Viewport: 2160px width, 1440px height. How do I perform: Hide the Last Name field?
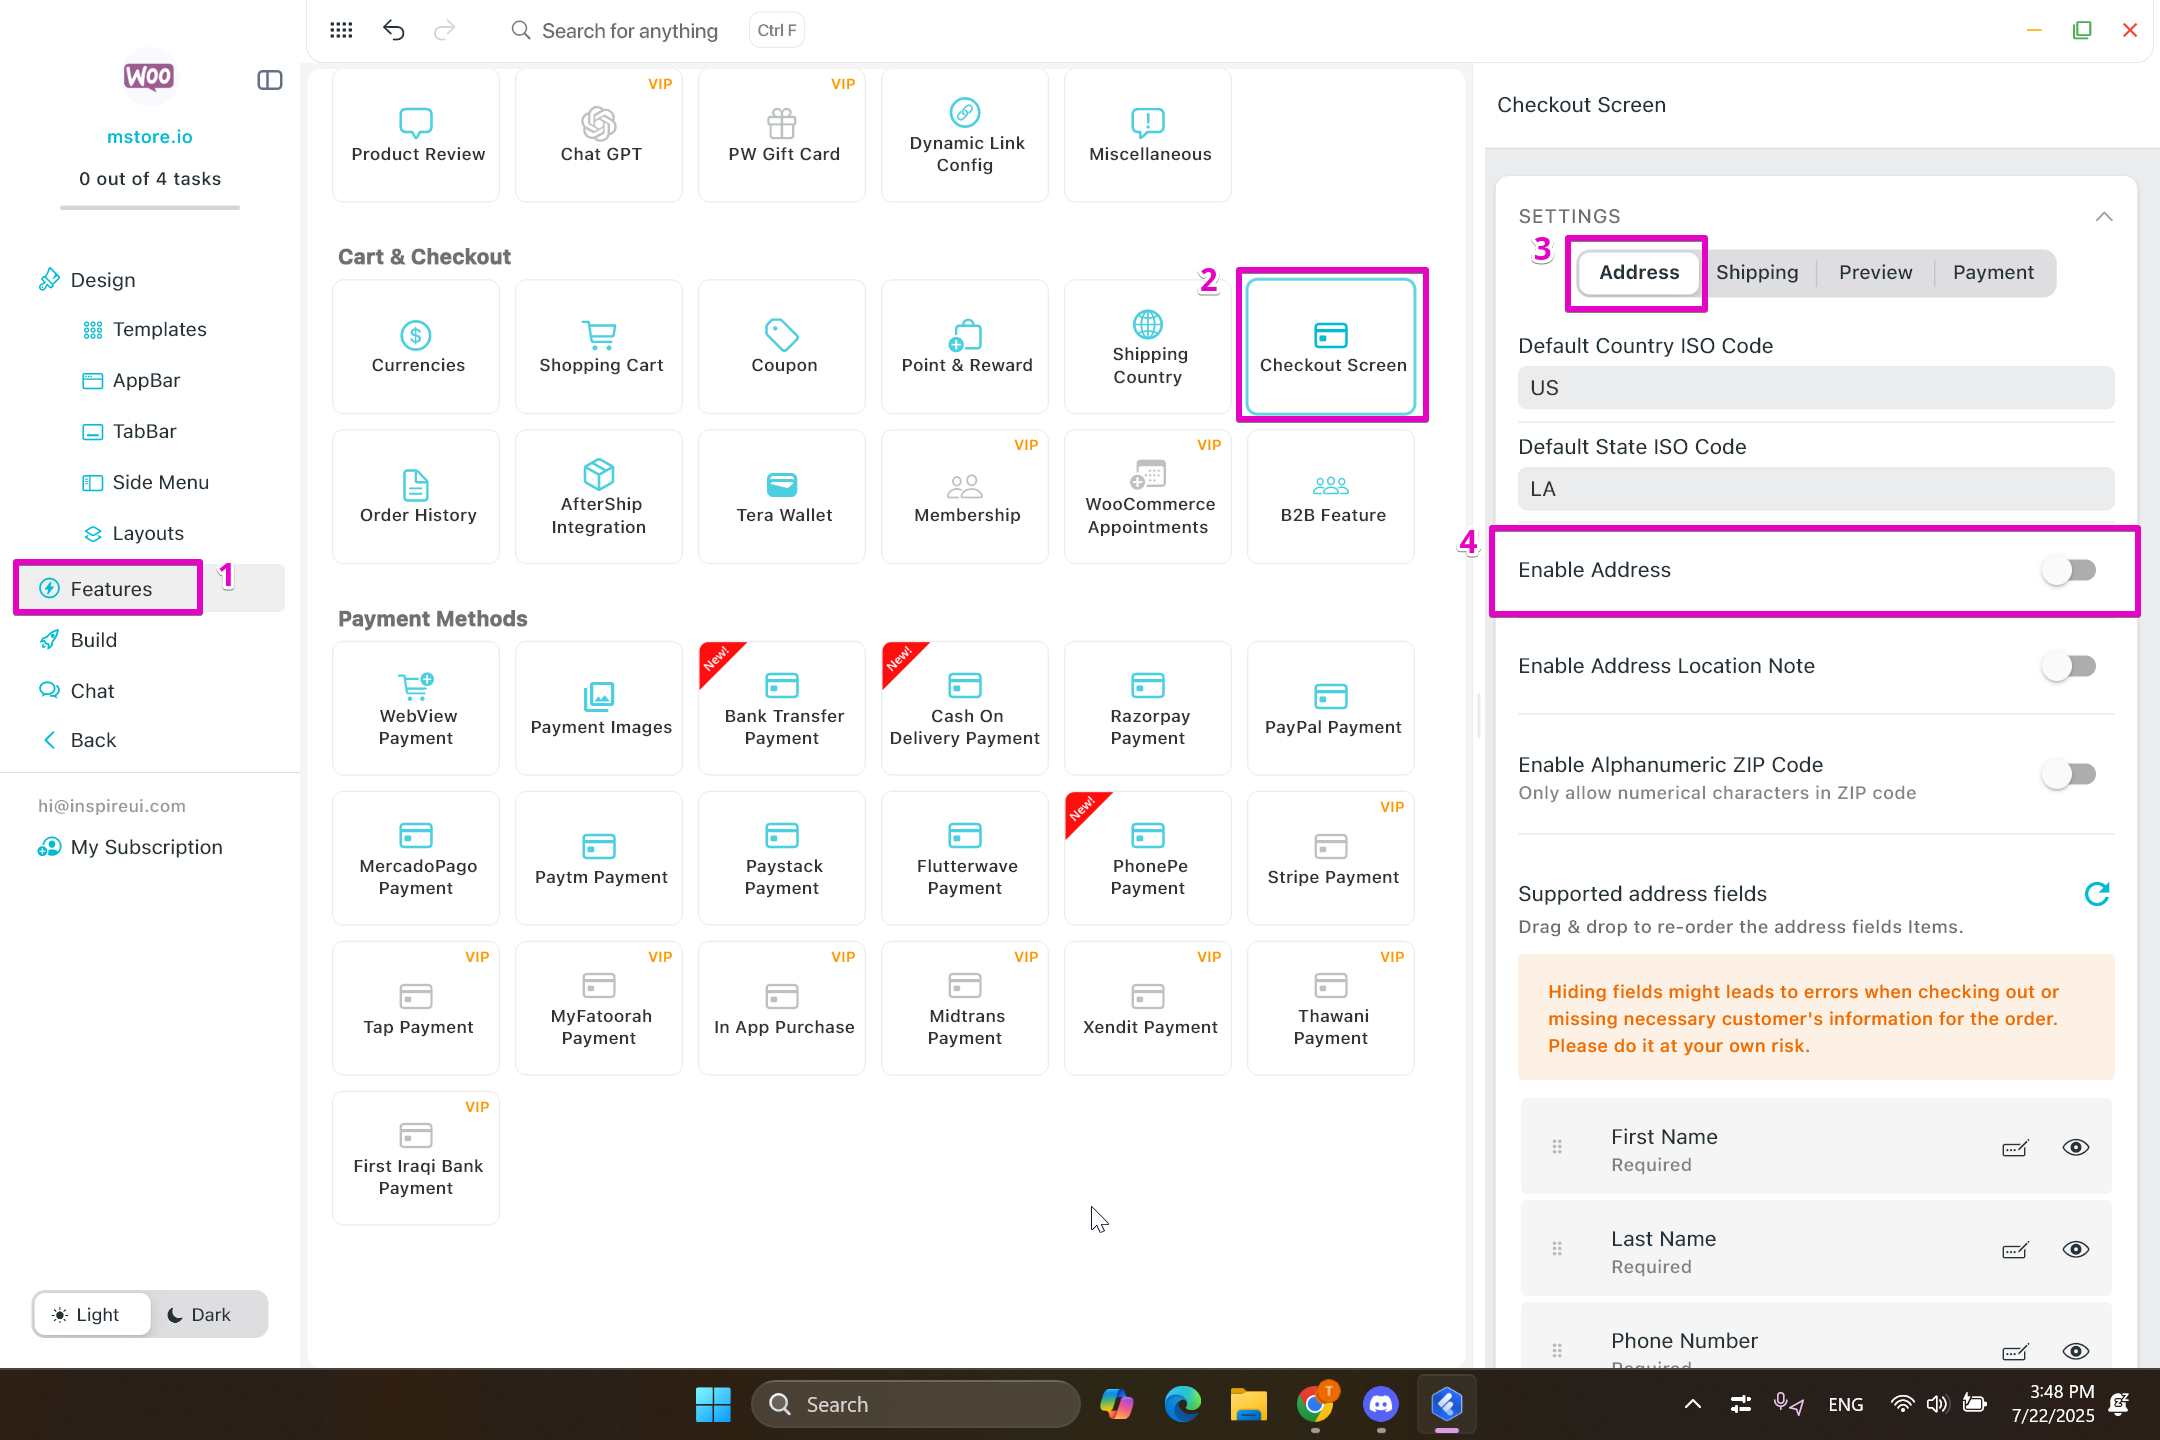(2075, 1250)
